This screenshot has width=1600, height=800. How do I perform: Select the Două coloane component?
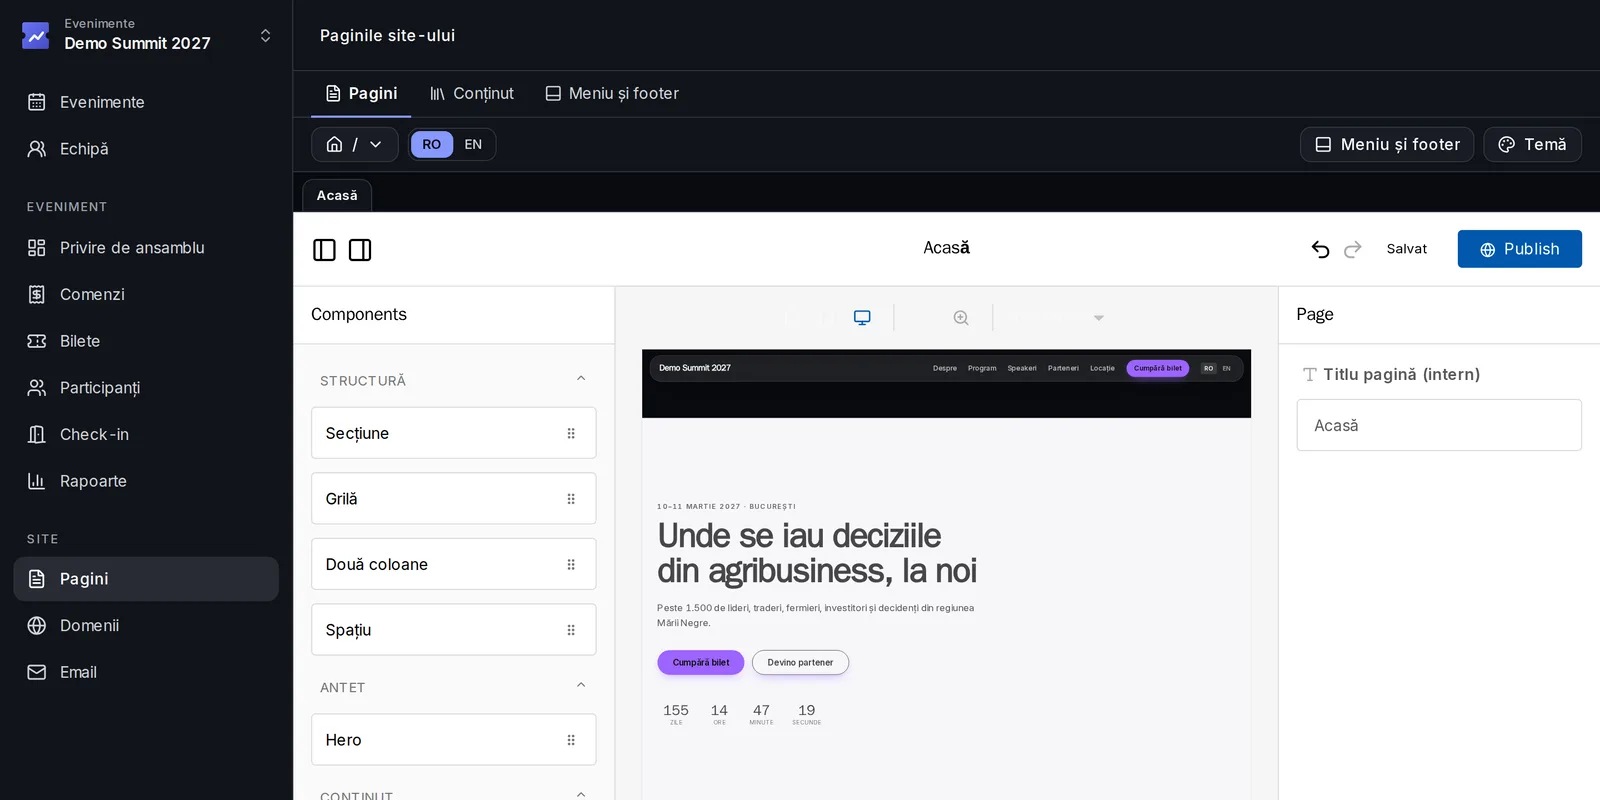pyautogui.click(x=453, y=564)
